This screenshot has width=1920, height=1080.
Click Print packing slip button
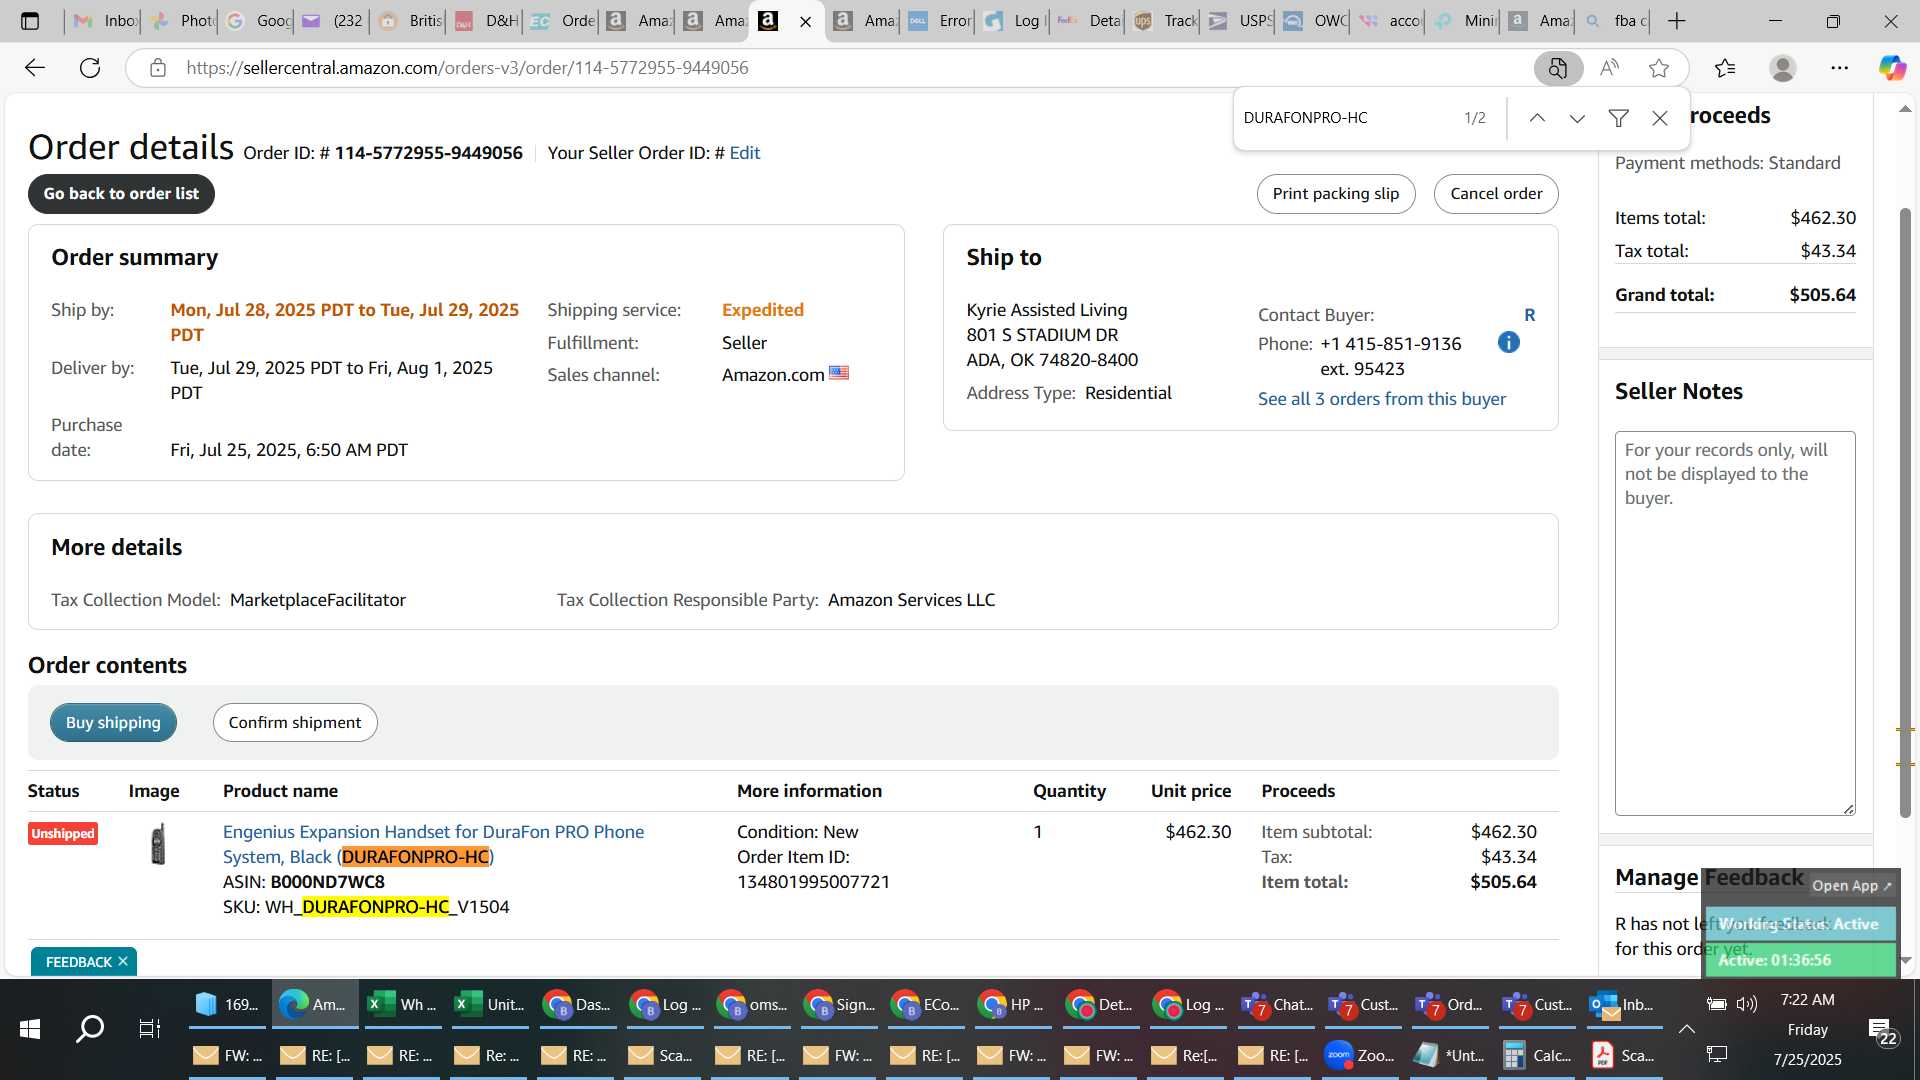1335,194
